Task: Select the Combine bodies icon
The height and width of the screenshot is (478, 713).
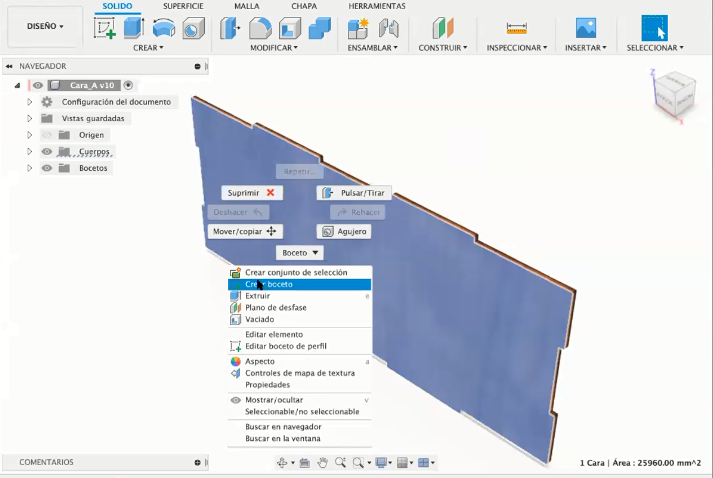Action: [320, 28]
